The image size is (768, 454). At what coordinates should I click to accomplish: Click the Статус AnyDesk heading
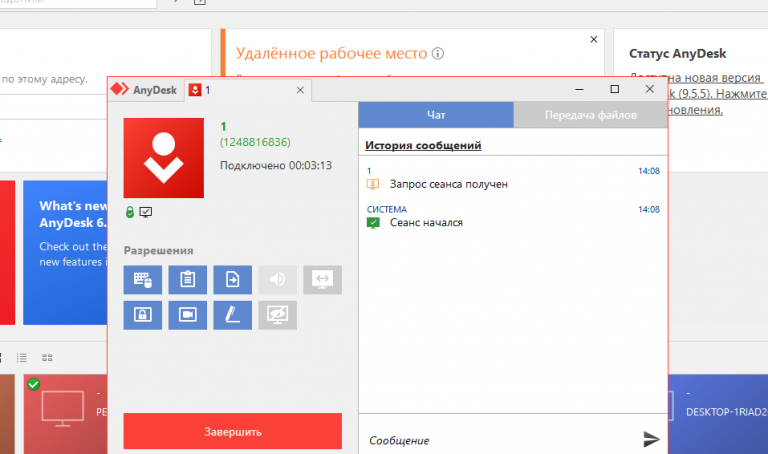point(677,54)
